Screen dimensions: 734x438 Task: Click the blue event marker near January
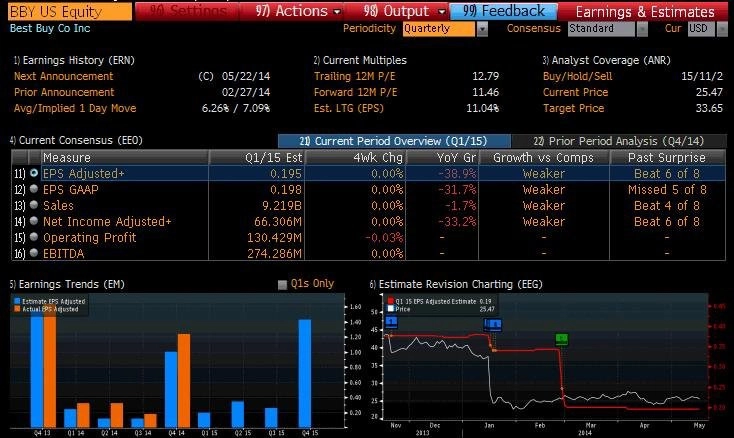[493, 324]
